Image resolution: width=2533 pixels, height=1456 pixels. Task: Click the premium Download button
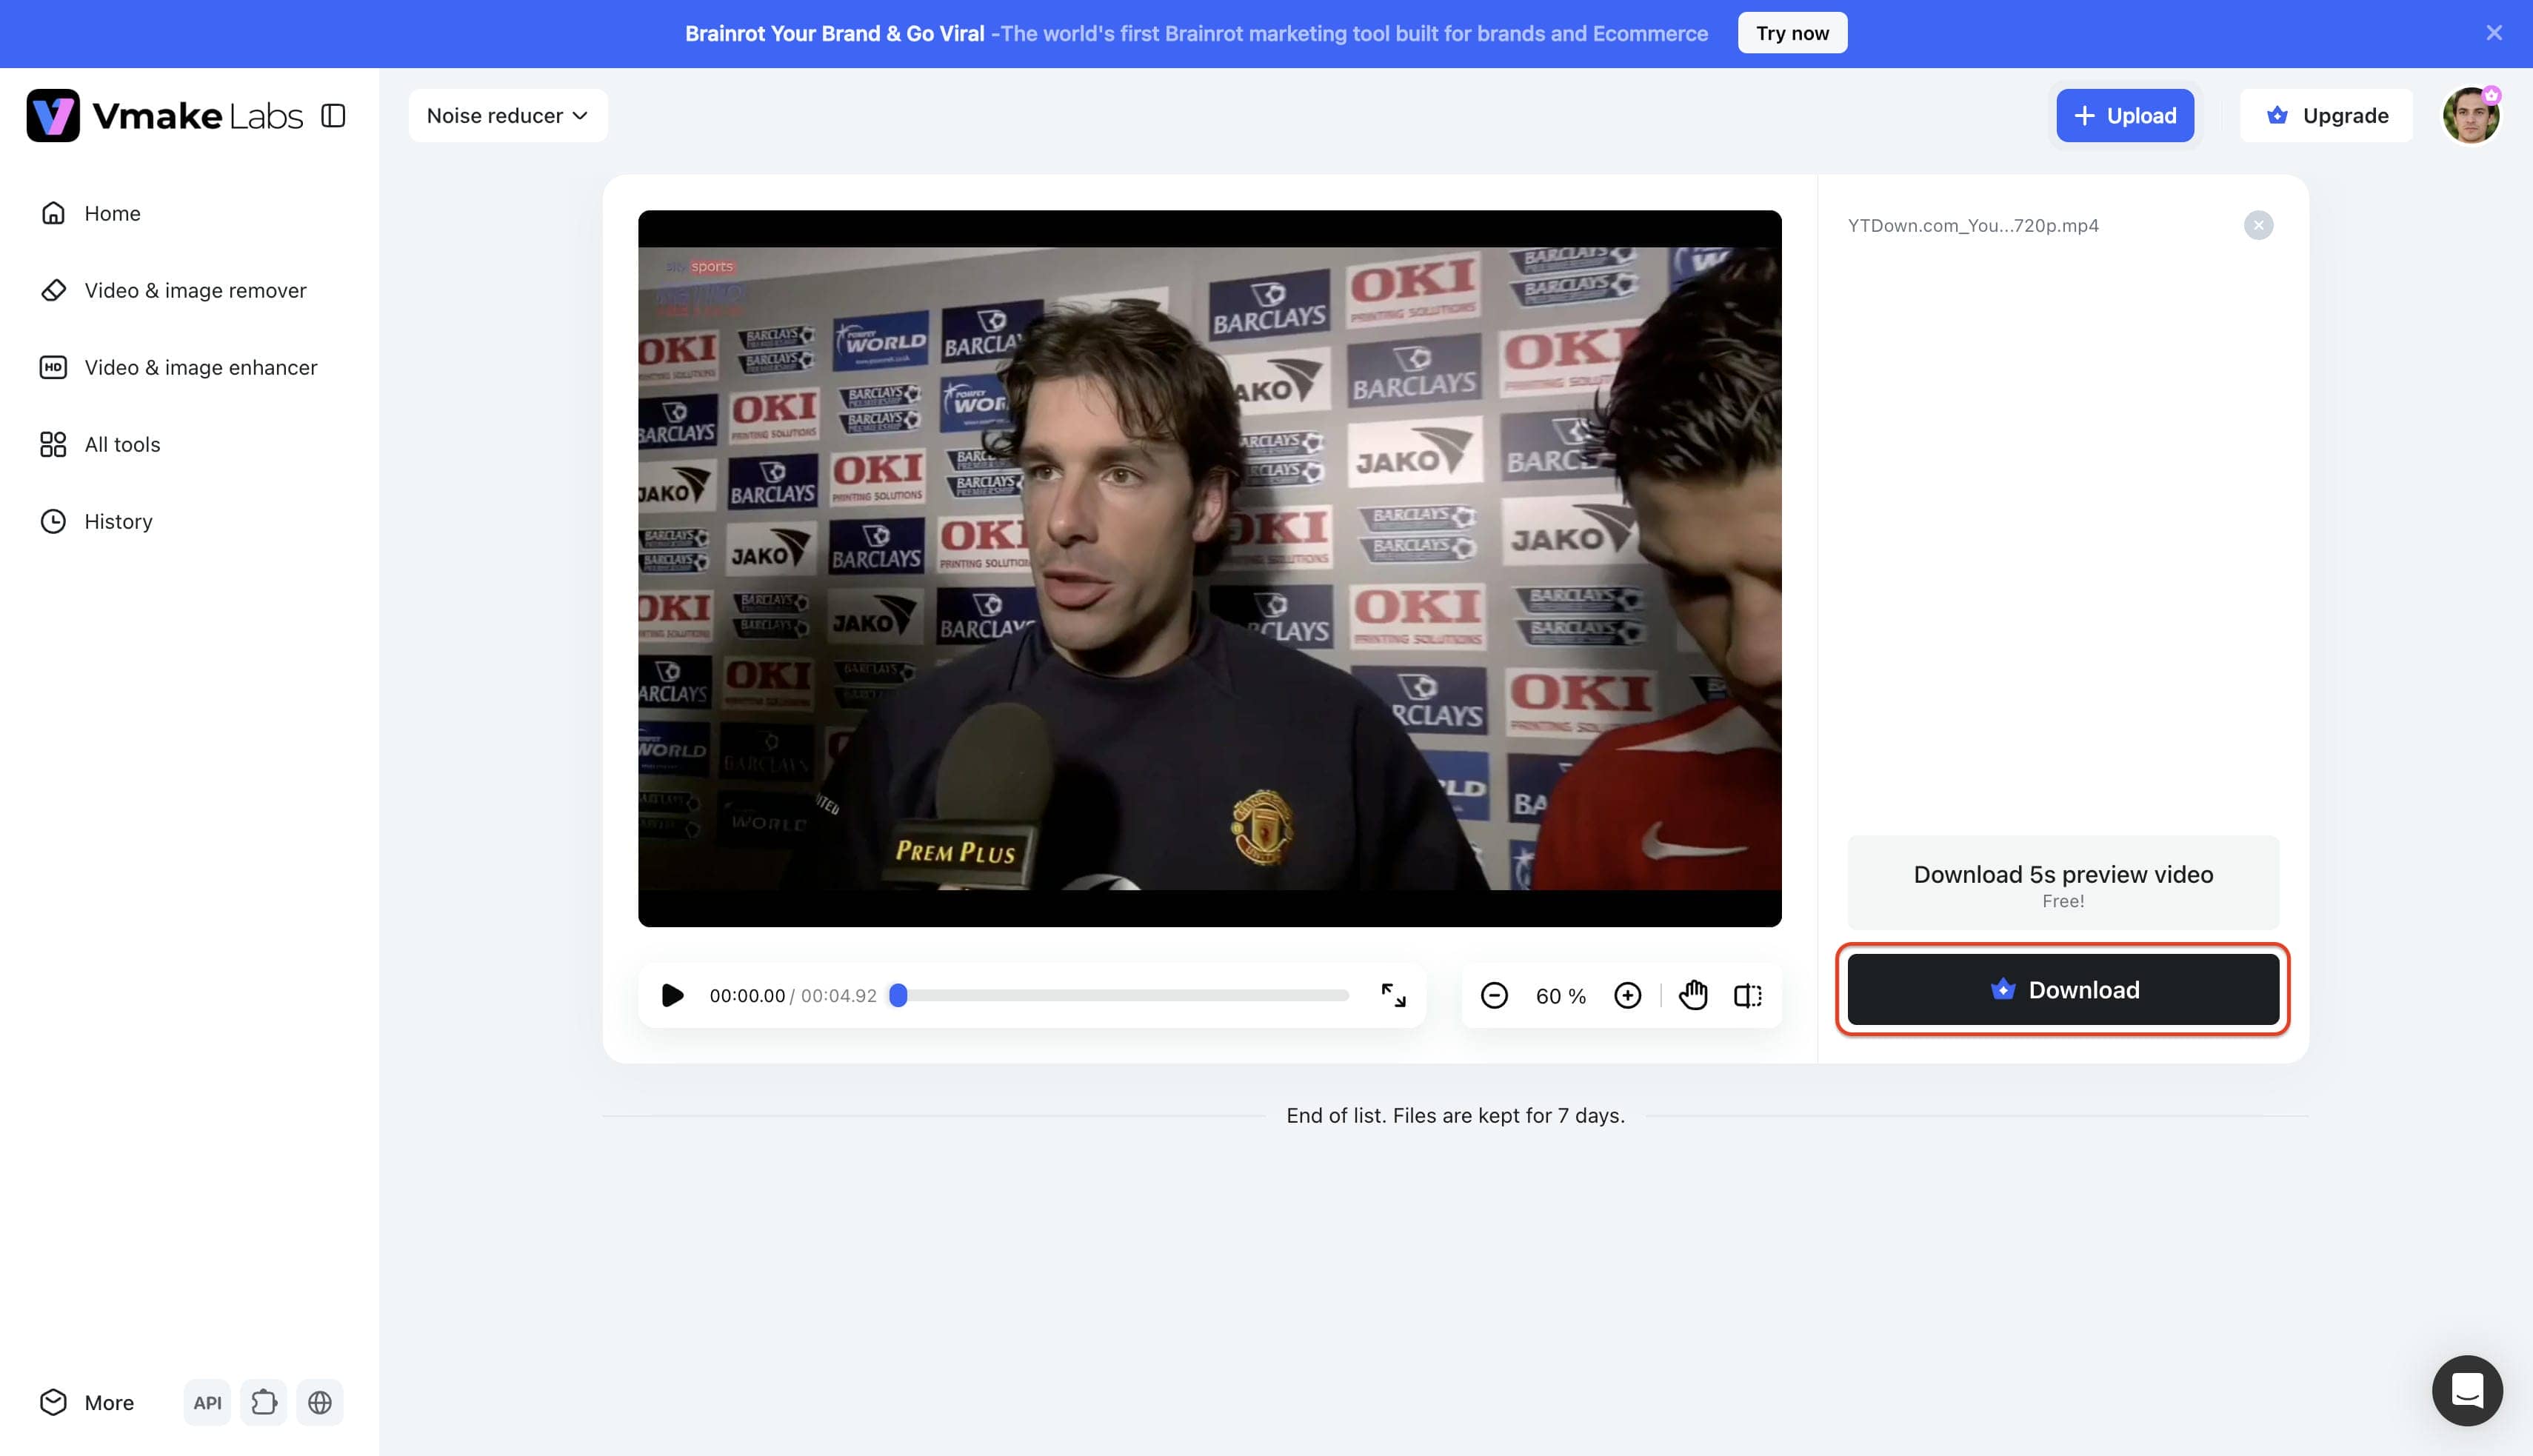click(2063, 989)
